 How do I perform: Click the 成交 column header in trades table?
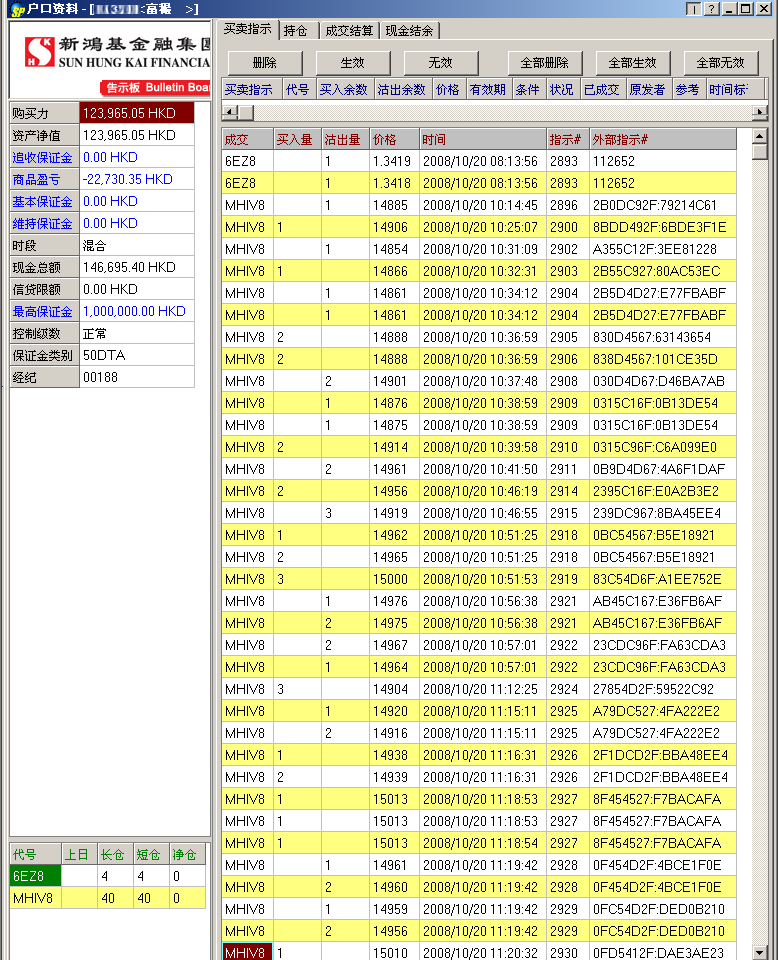247,140
